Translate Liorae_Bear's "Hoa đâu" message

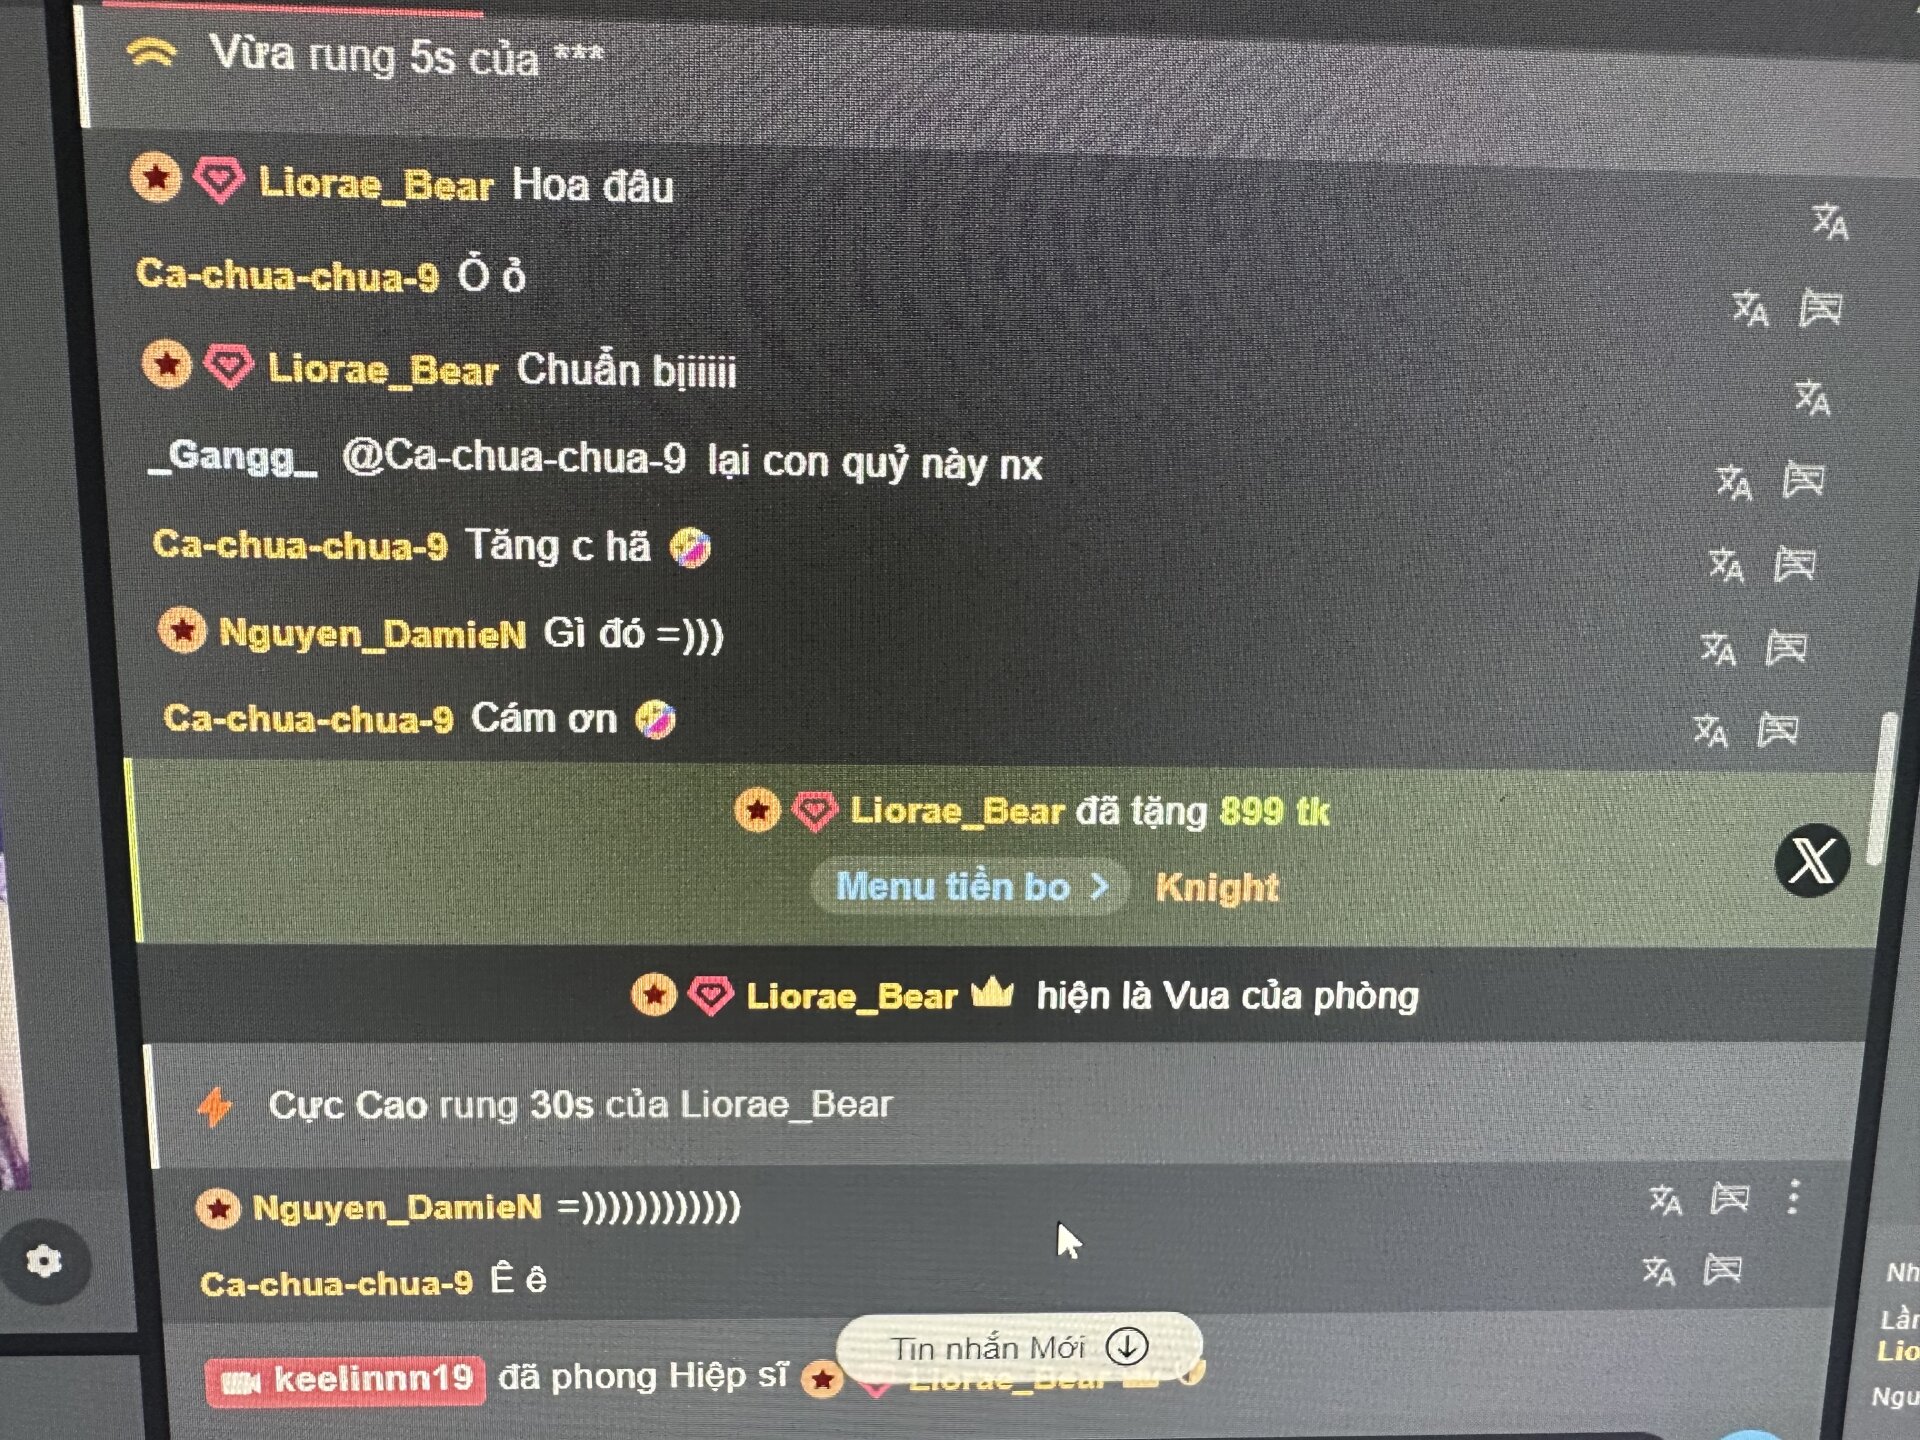[1830, 221]
